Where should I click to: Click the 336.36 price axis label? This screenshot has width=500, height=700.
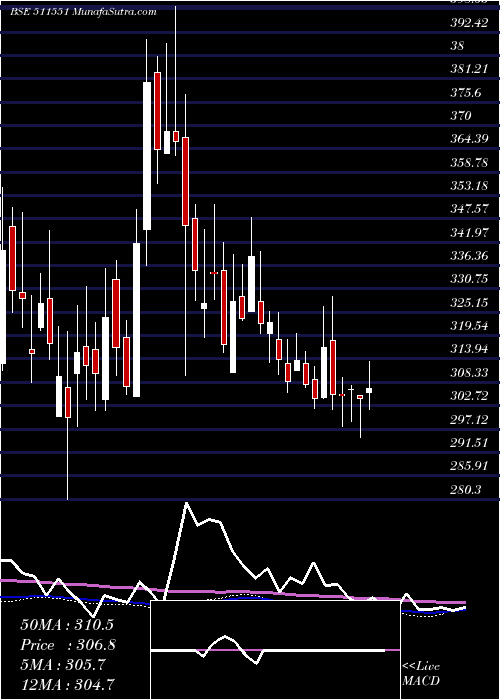[469, 256]
